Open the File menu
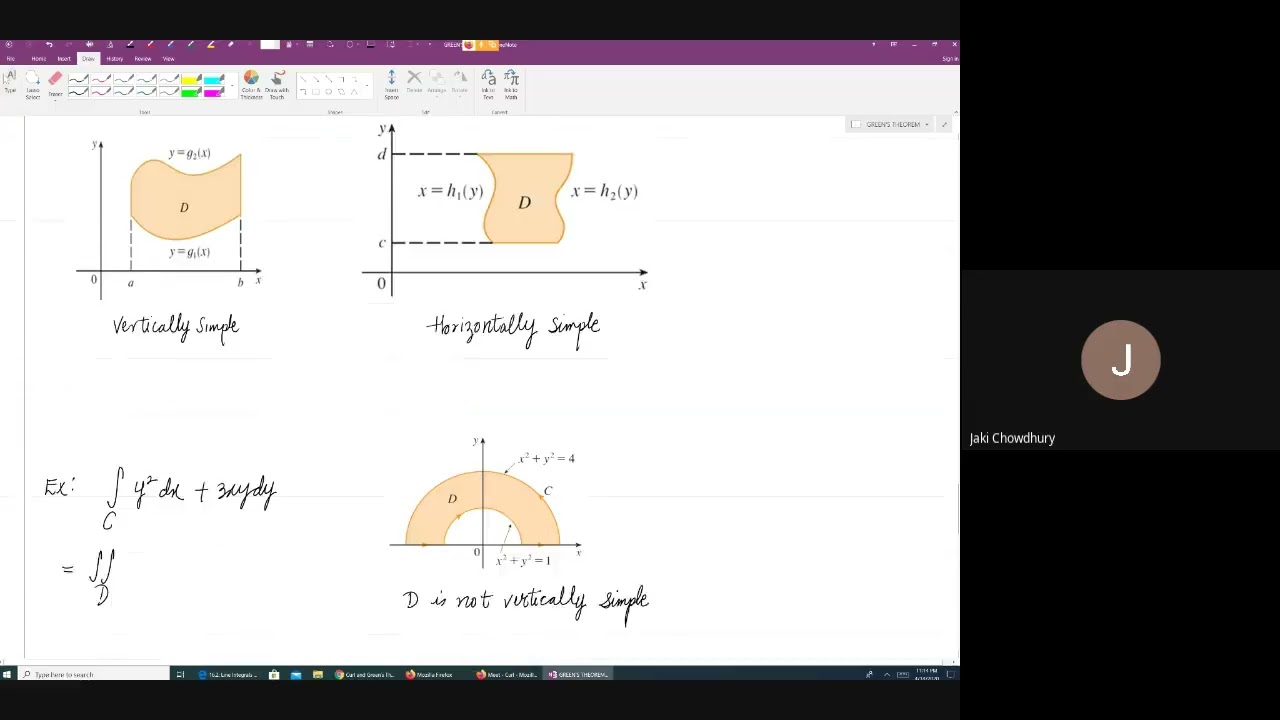 [x=10, y=59]
